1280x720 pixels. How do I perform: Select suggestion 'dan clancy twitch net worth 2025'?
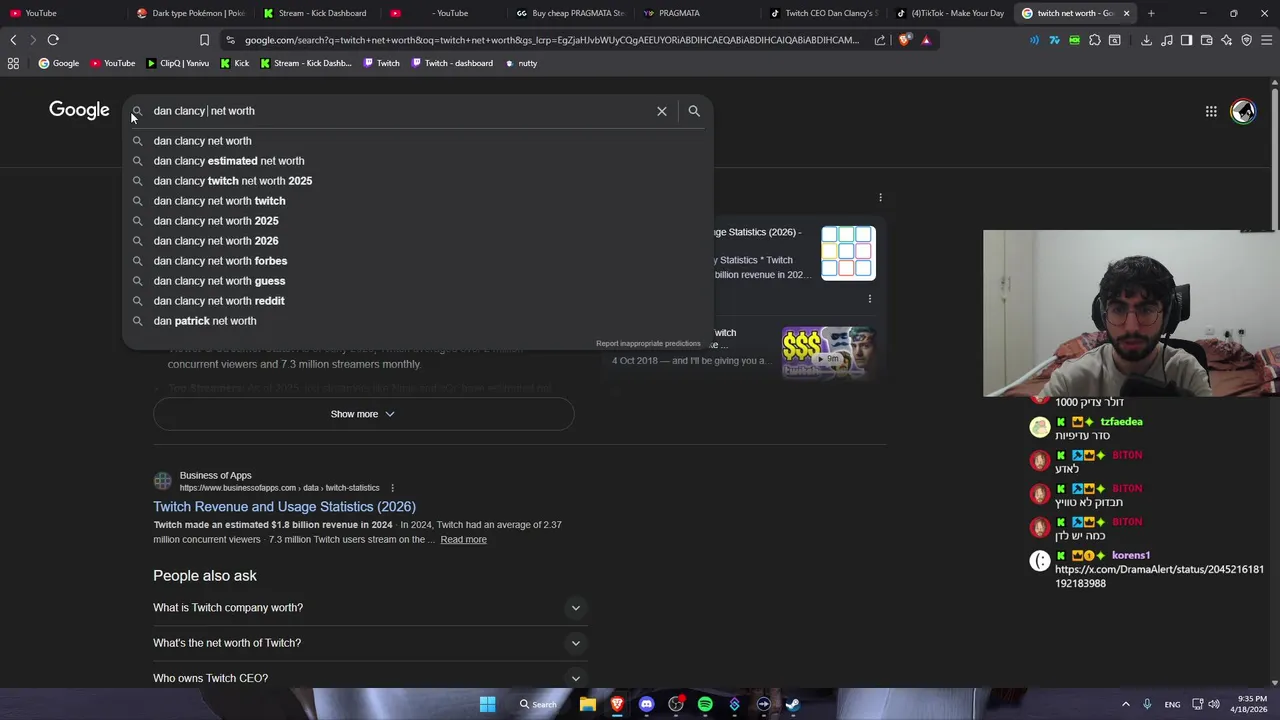pos(418,181)
